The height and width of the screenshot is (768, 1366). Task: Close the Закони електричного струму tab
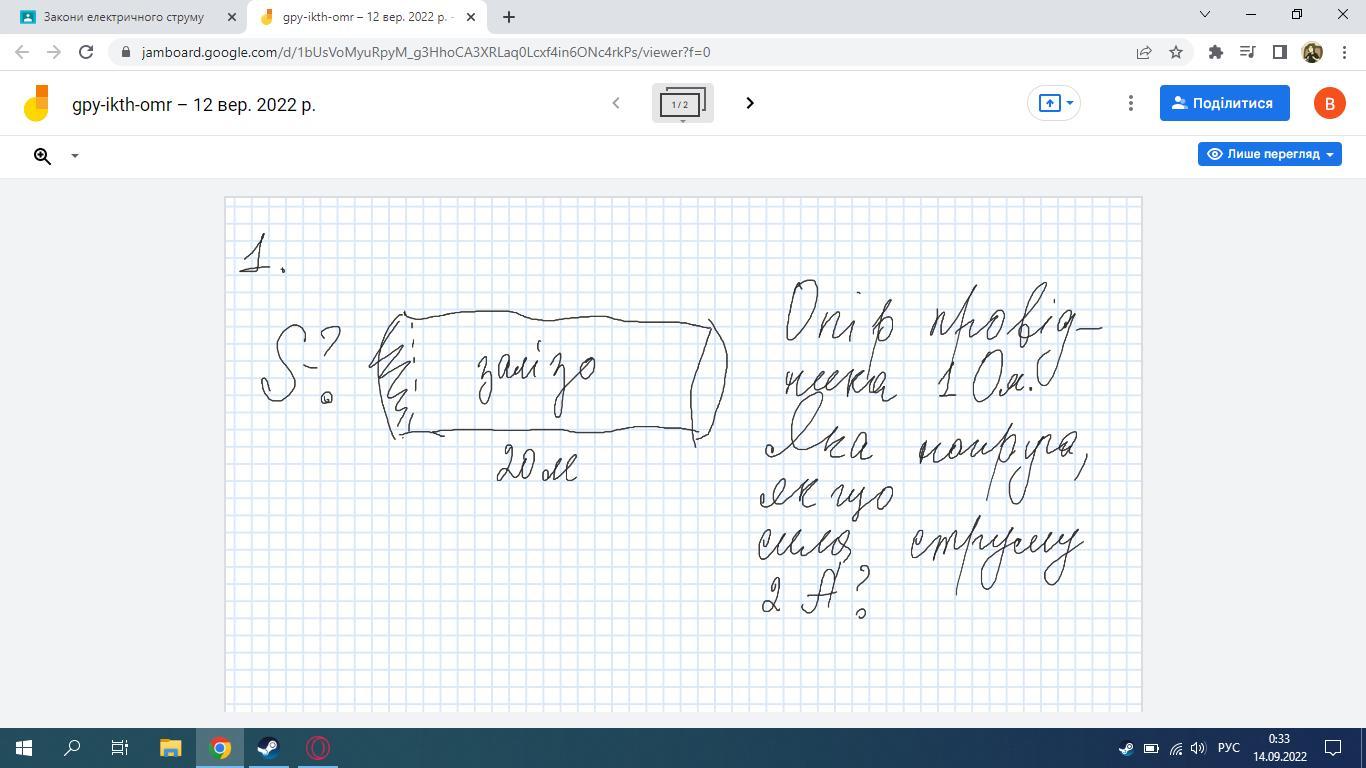coord(232,17)
